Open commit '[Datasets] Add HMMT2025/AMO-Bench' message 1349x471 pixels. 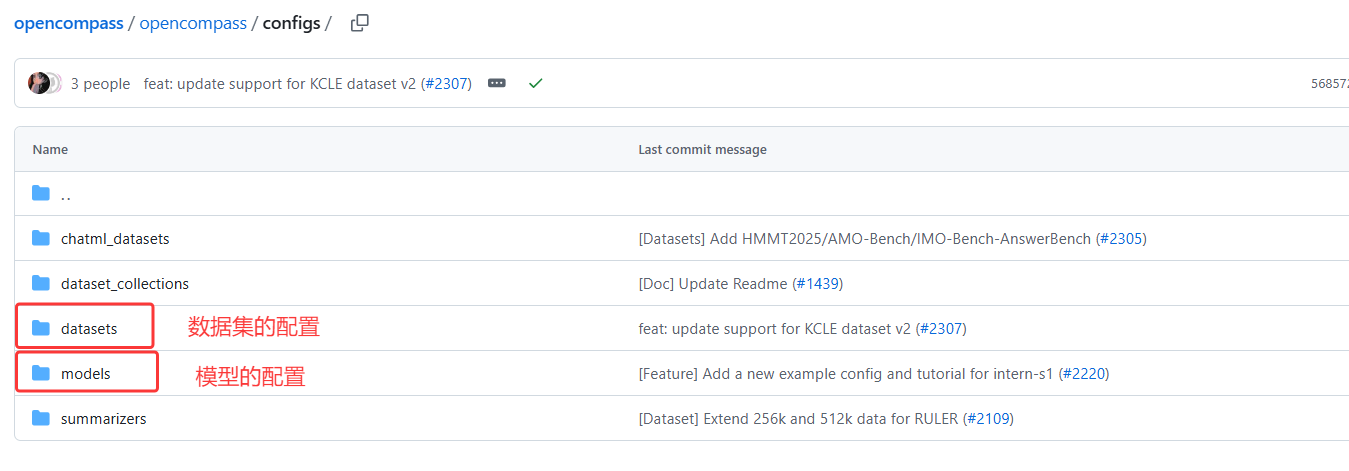pyautogui.click(x=865, y=239)
